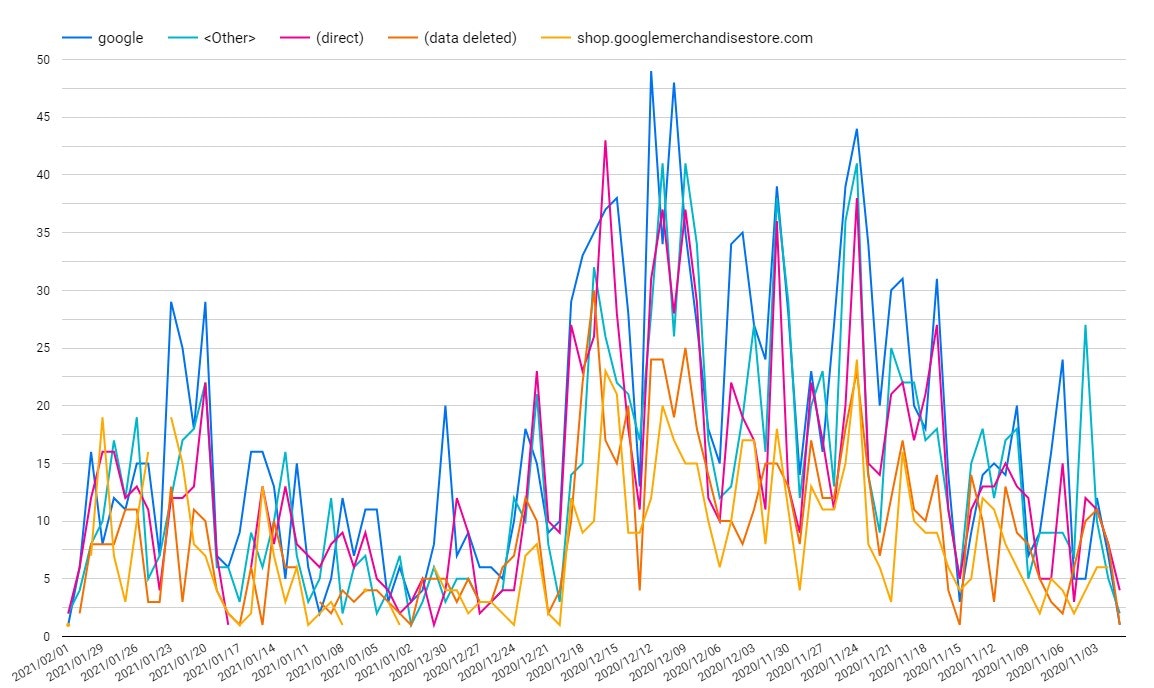Screen dimensions: 1154x688
Task: Click the 2021/01/14 x-axis date label
Action: click(x=247, y=662)
